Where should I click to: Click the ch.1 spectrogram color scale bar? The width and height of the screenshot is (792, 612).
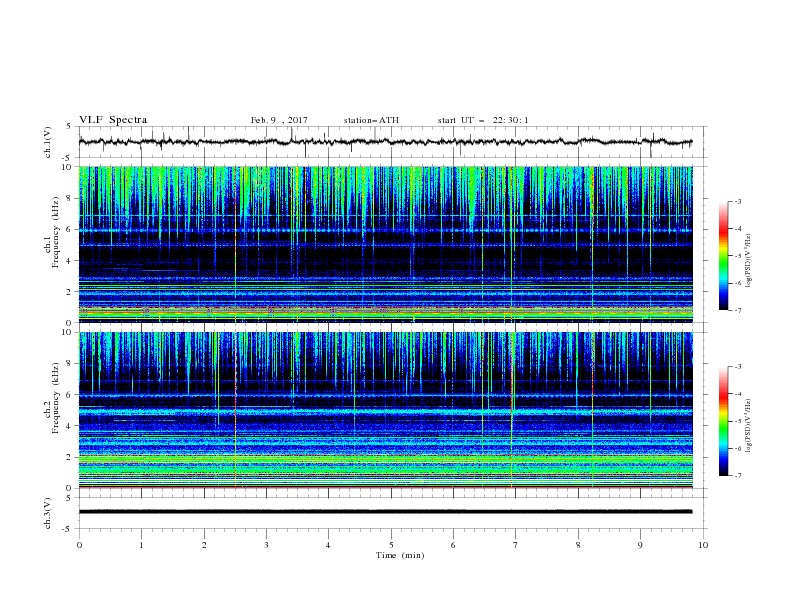723,256
